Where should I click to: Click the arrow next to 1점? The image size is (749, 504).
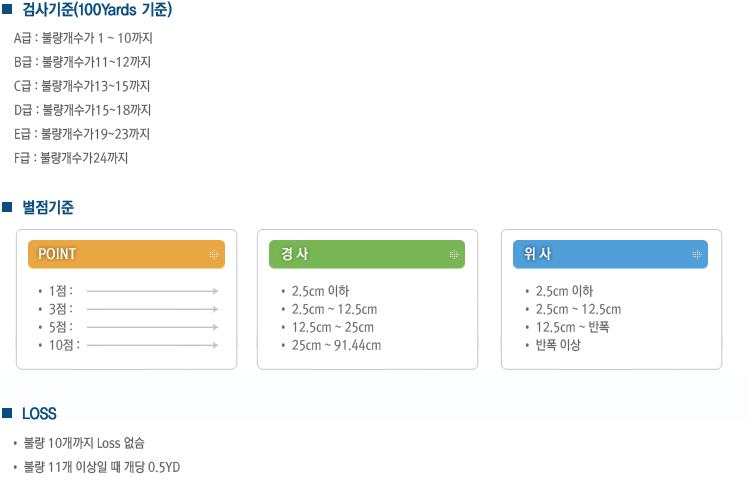(152, 291)
